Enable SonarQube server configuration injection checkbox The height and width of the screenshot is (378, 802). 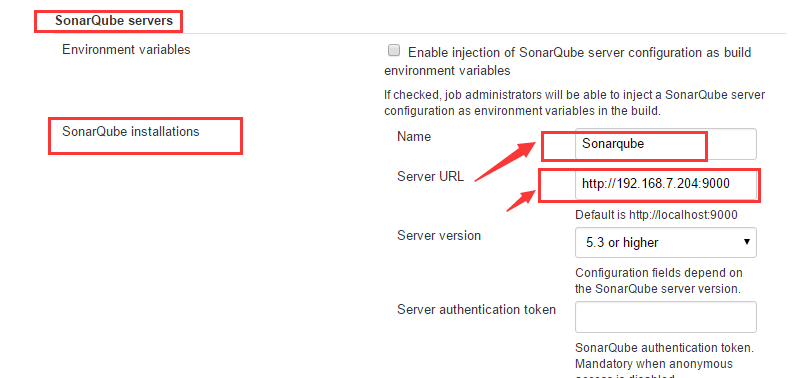[x=394, y=51]
